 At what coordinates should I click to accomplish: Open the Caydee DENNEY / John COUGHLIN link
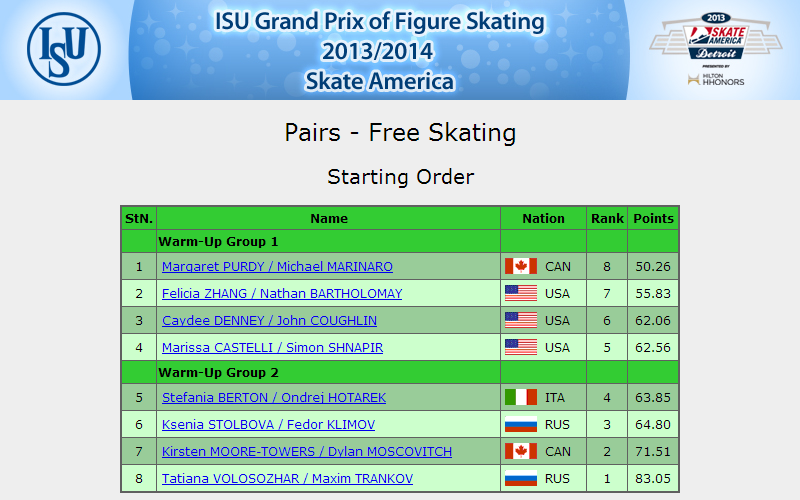click(x=269, y=321)
